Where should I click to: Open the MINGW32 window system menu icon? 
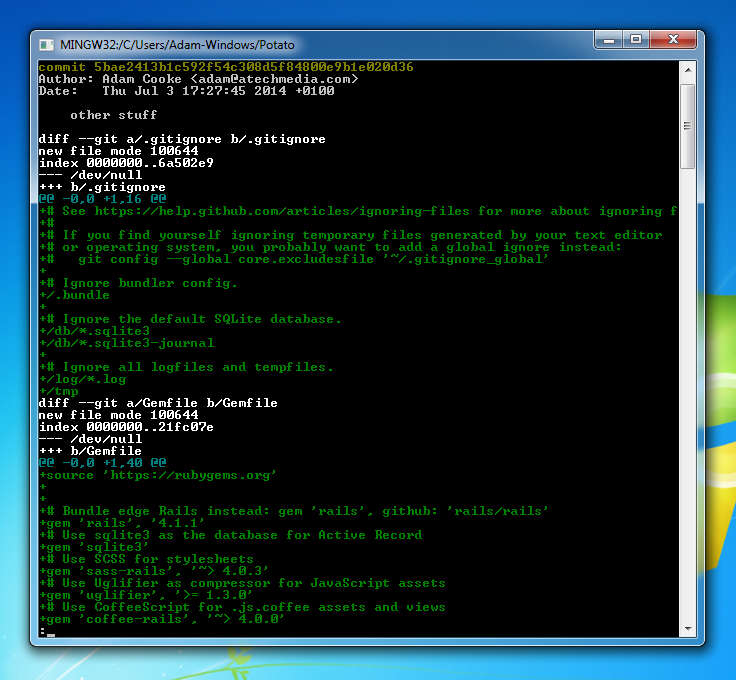(x=46, y=45)
